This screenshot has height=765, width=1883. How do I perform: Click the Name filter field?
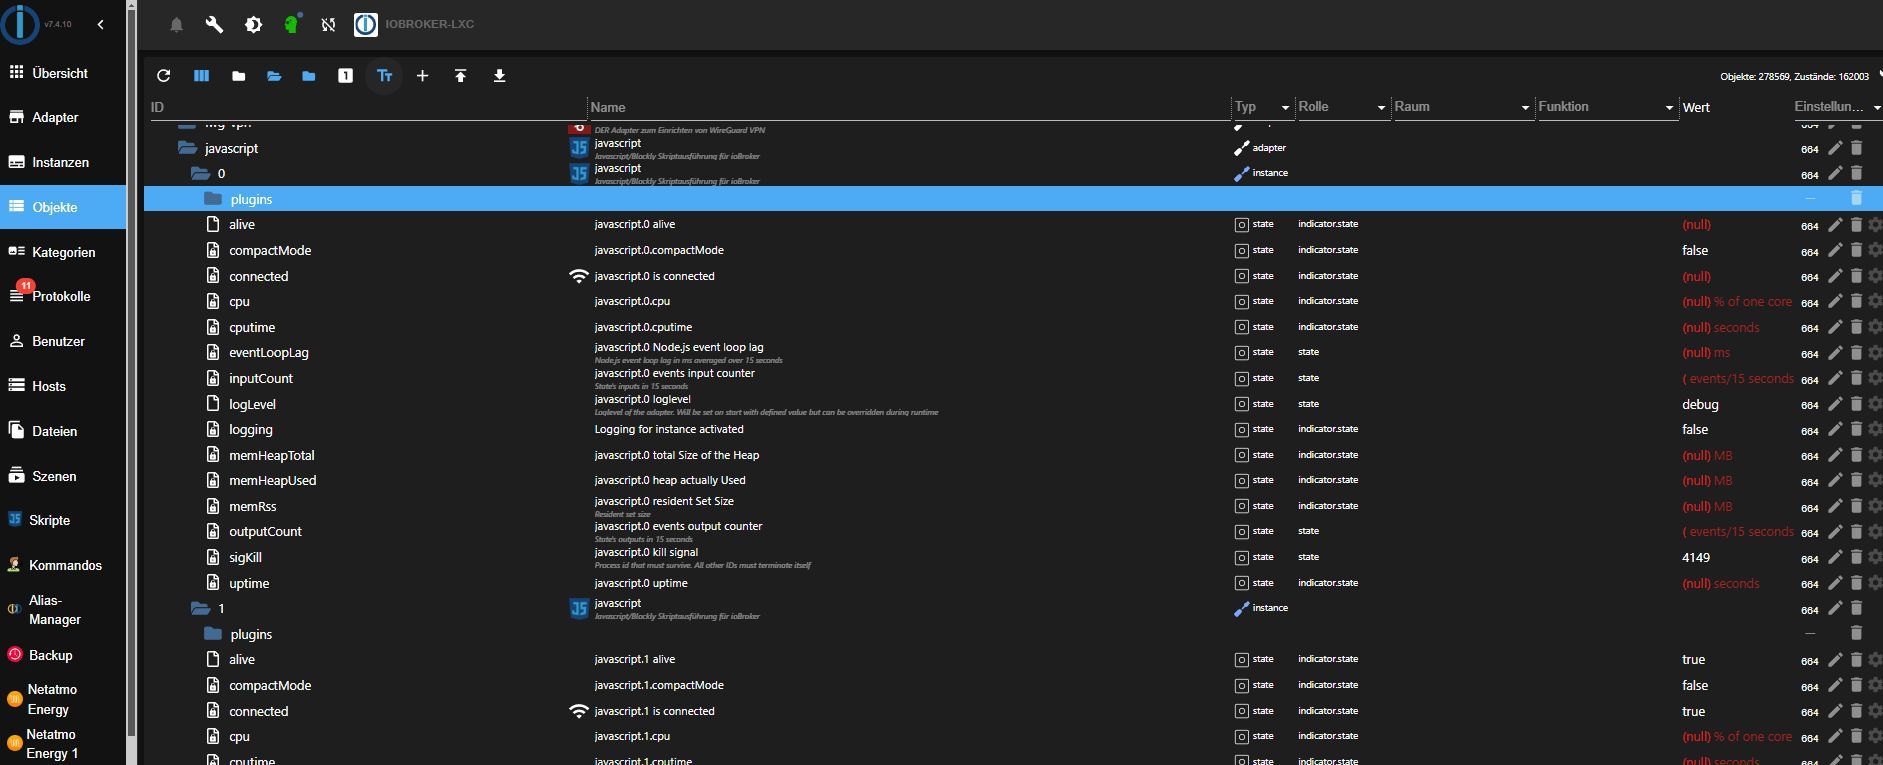(x=908, y=107)
